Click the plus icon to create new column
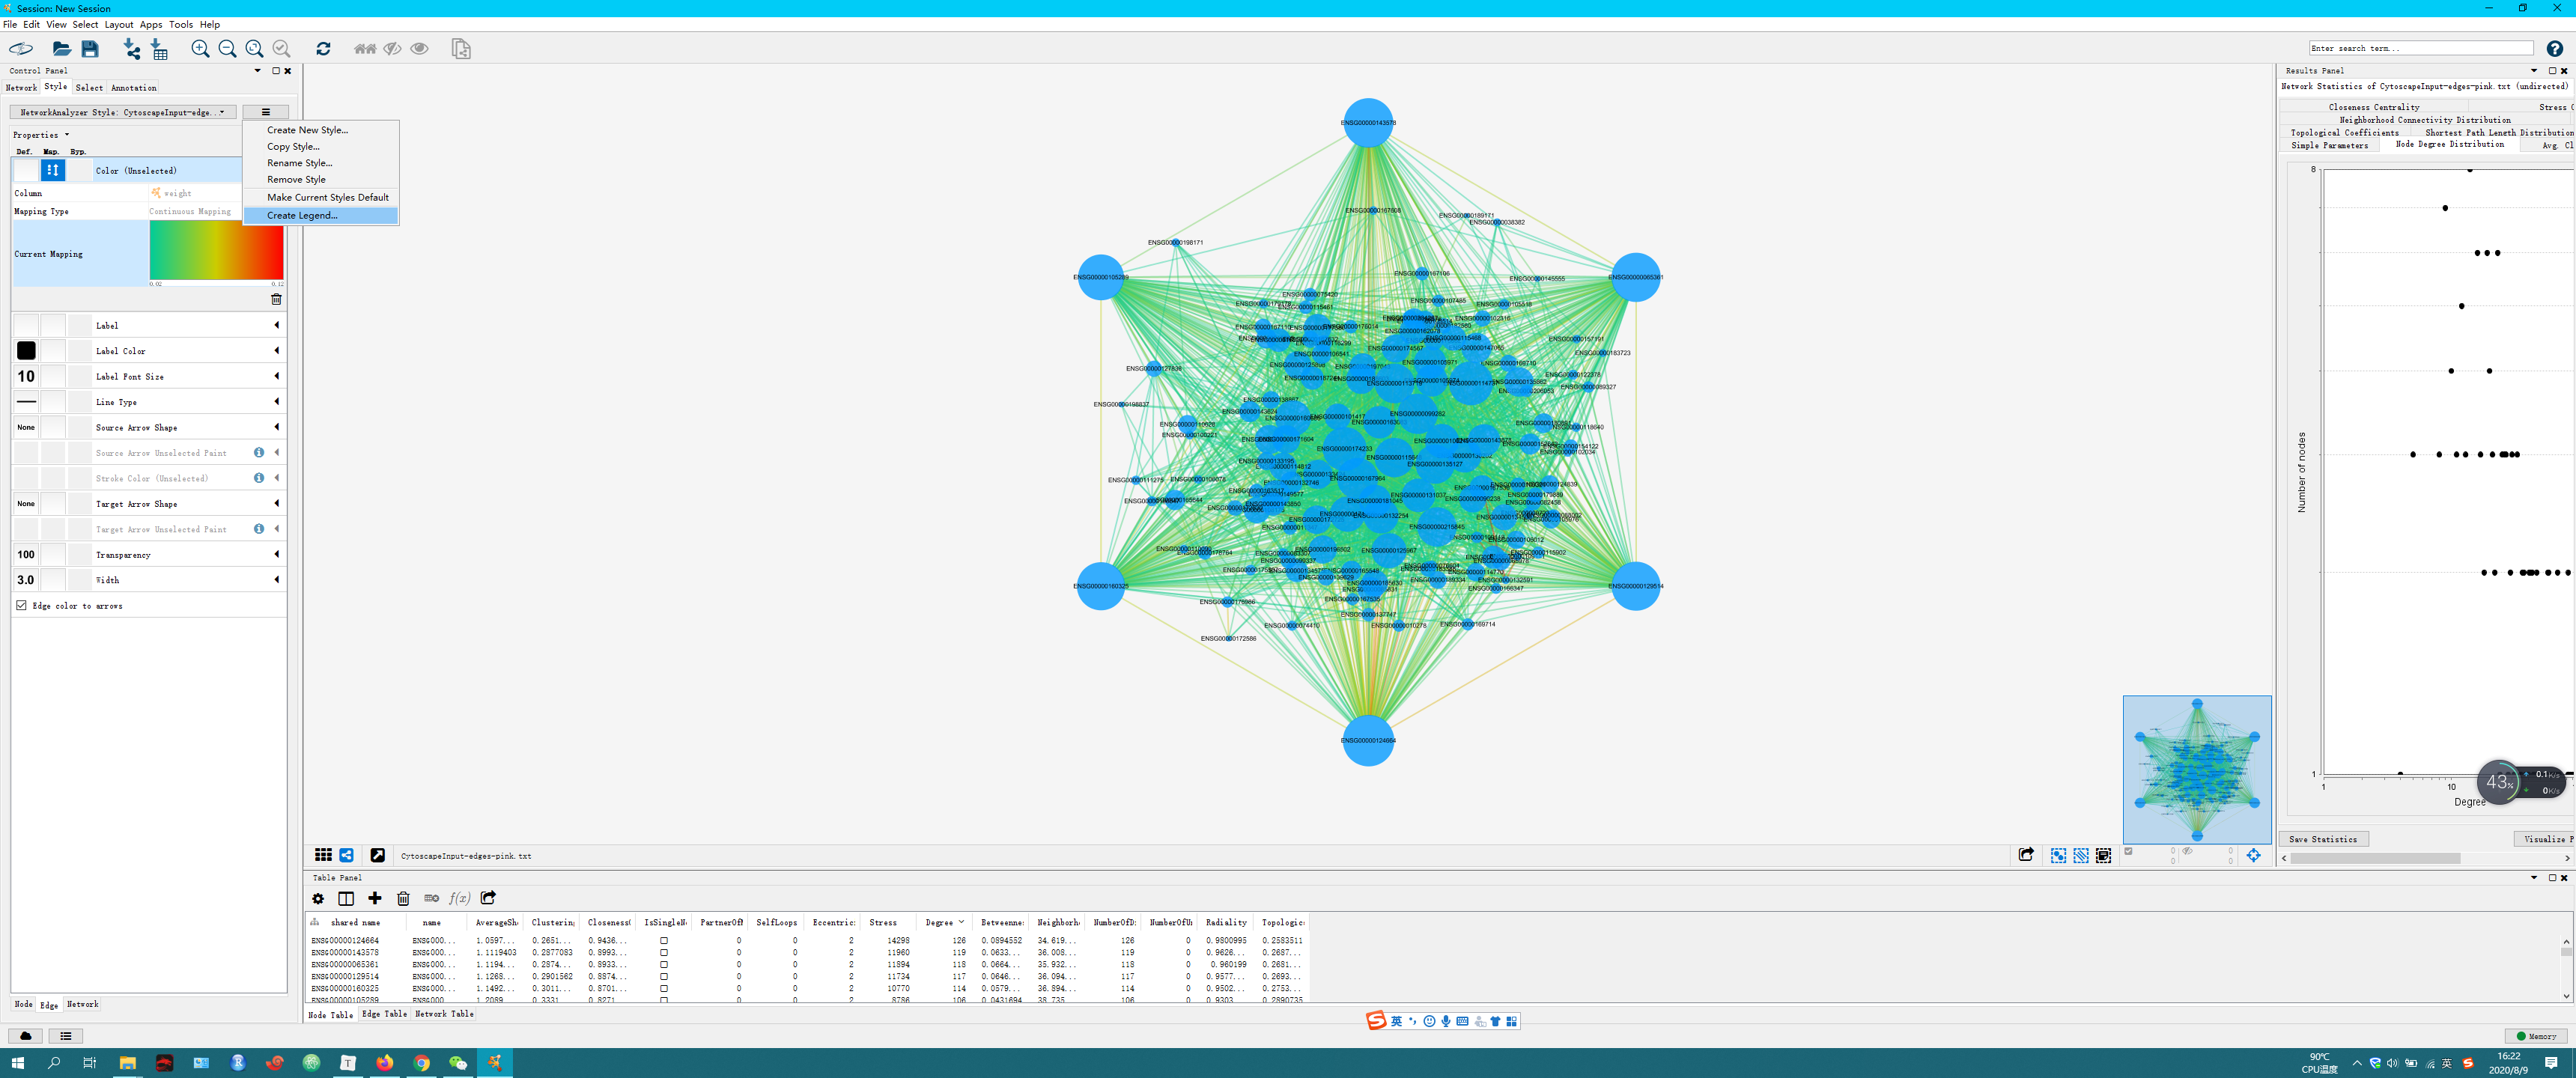Viewport: 2576px width, 1078px height. coord(375,898)
